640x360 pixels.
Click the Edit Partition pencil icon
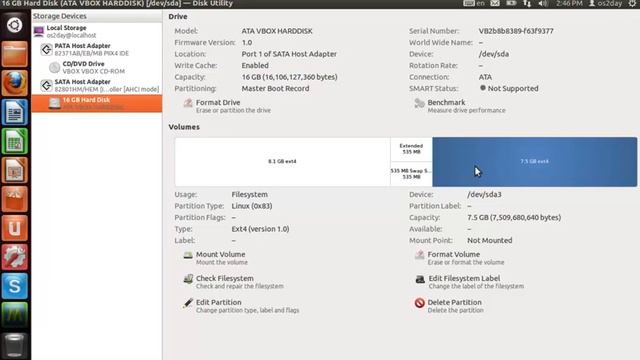pyautogui.click(x=188, y=303)
